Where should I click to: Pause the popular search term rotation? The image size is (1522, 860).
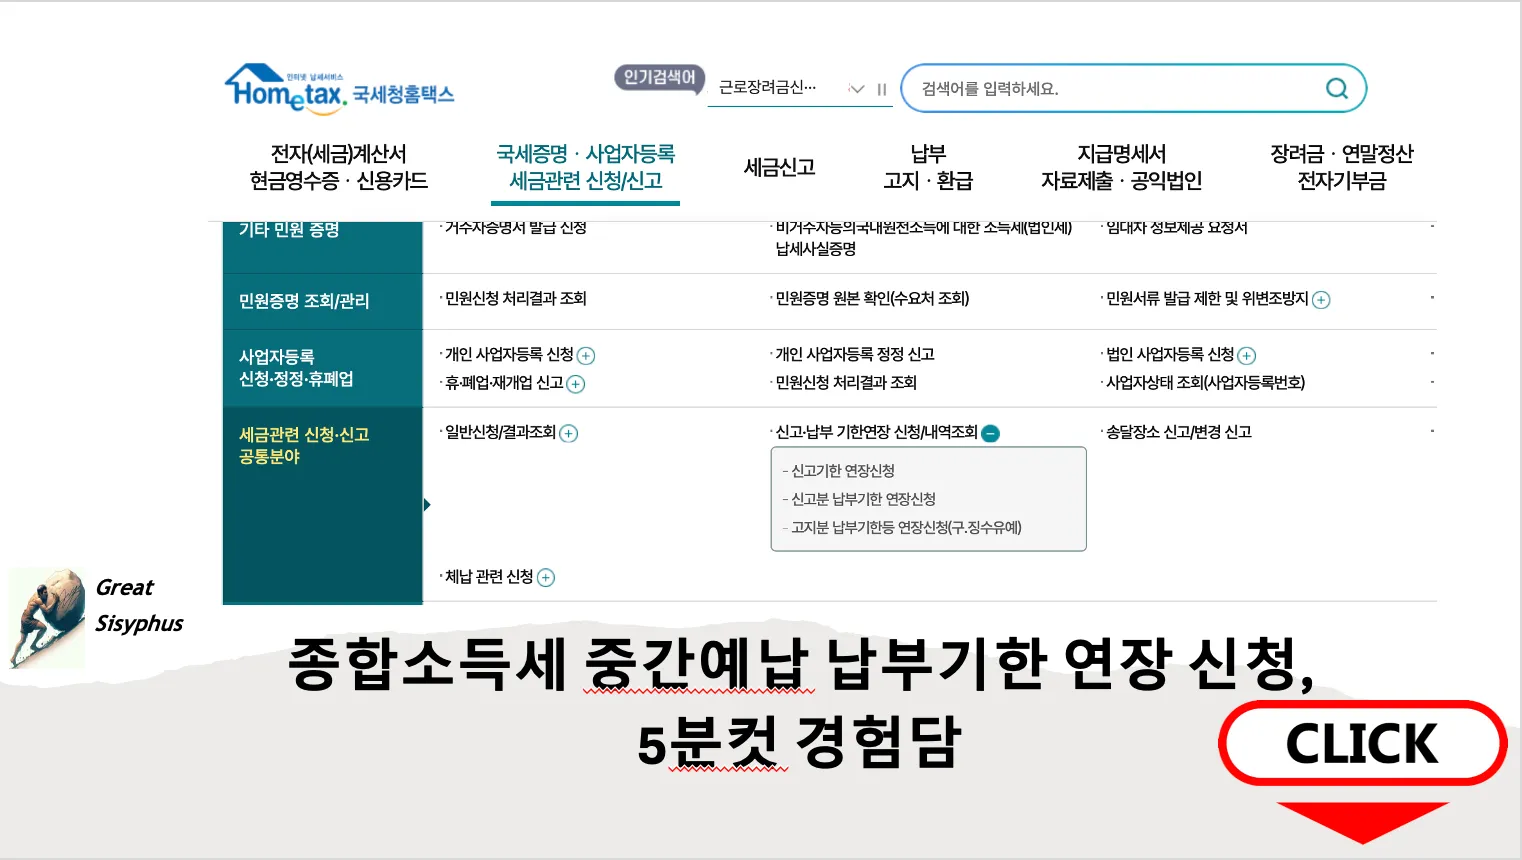(881, 89)
